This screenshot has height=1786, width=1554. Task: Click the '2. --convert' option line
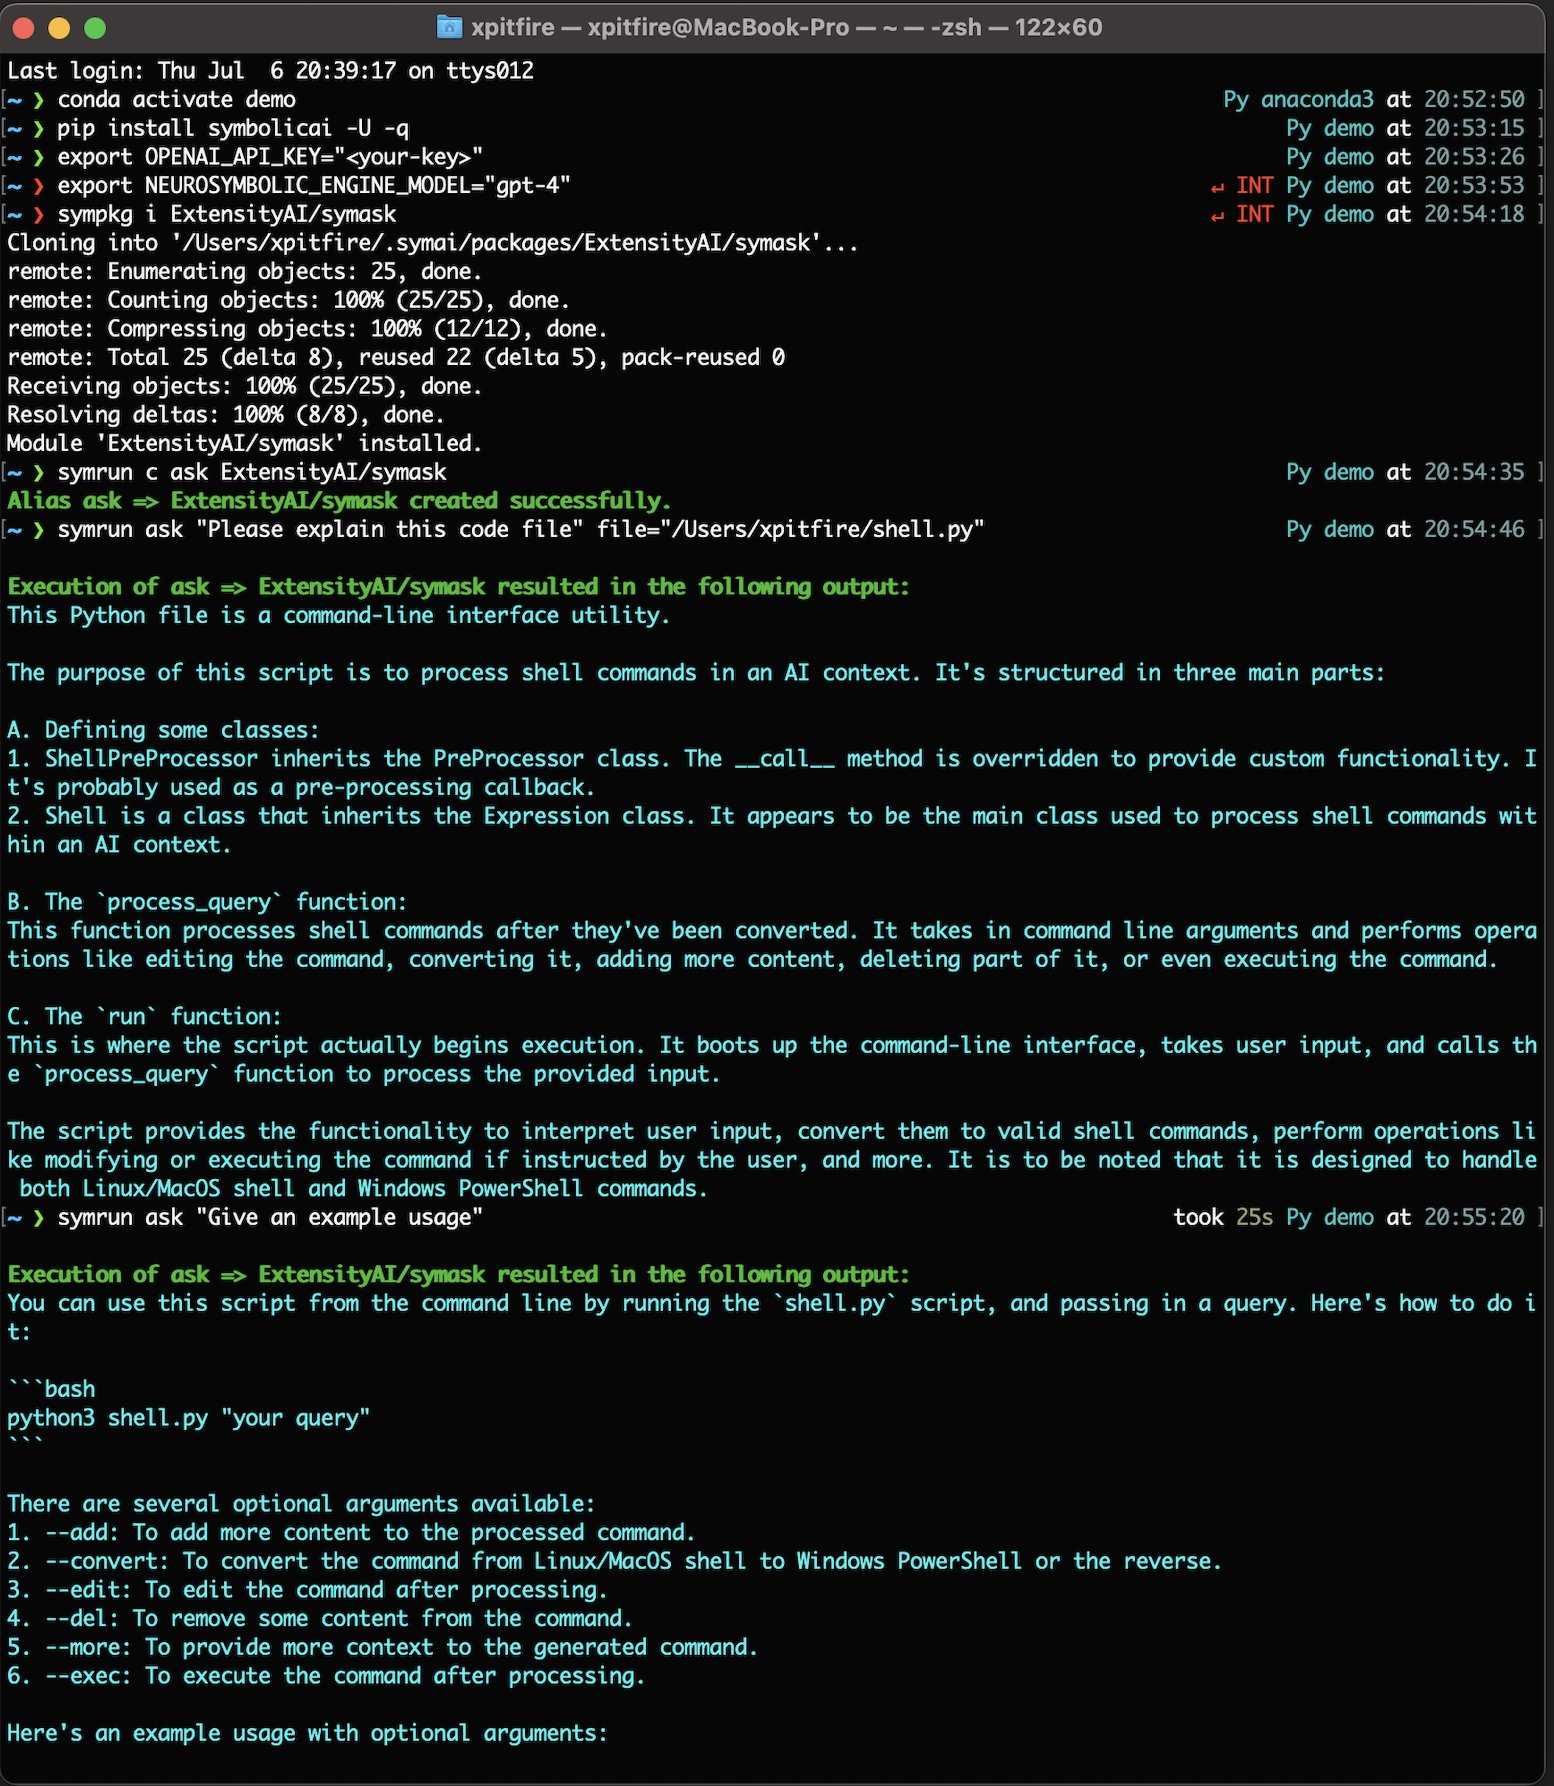click(x=614, y=1561)
